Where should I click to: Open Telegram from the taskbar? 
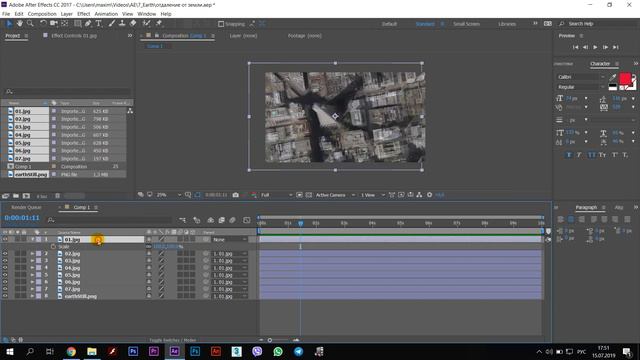coord(298,351)
